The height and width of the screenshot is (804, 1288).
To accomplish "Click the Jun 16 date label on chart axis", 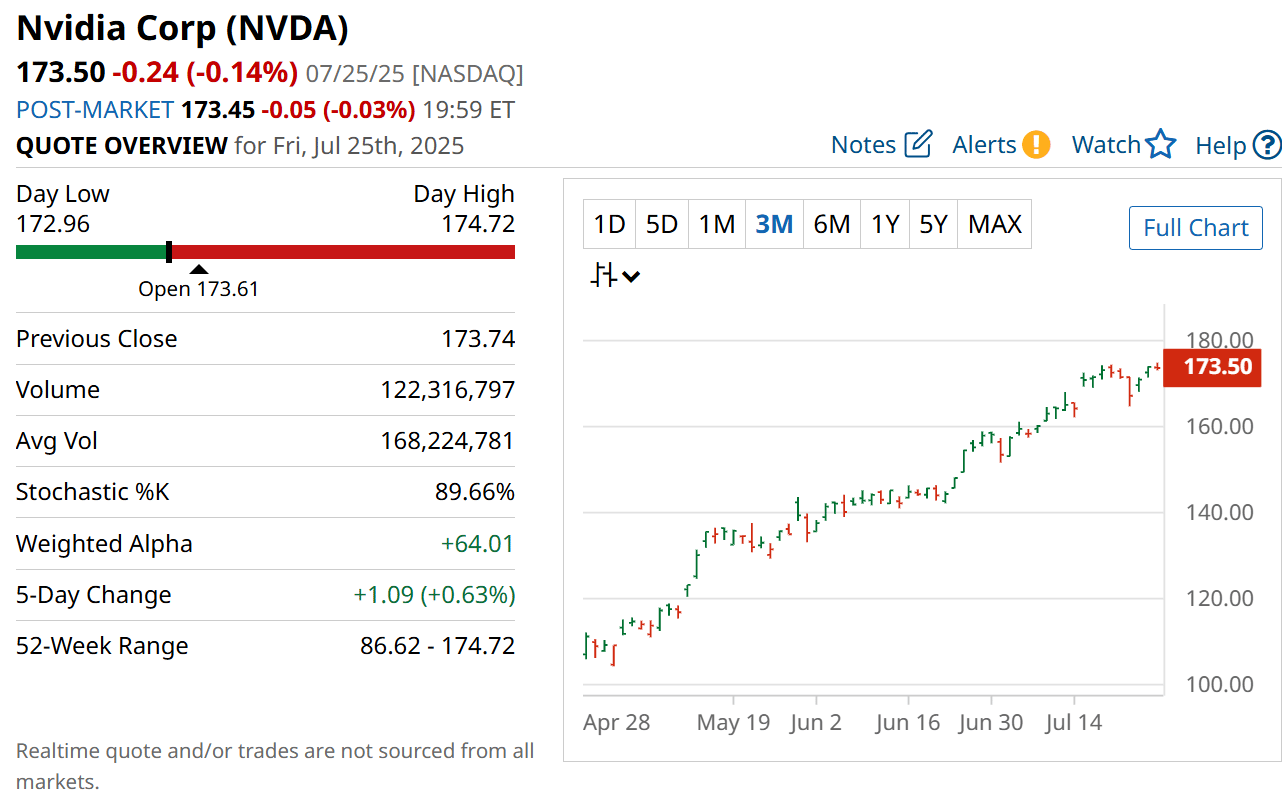I will [908, 722].
